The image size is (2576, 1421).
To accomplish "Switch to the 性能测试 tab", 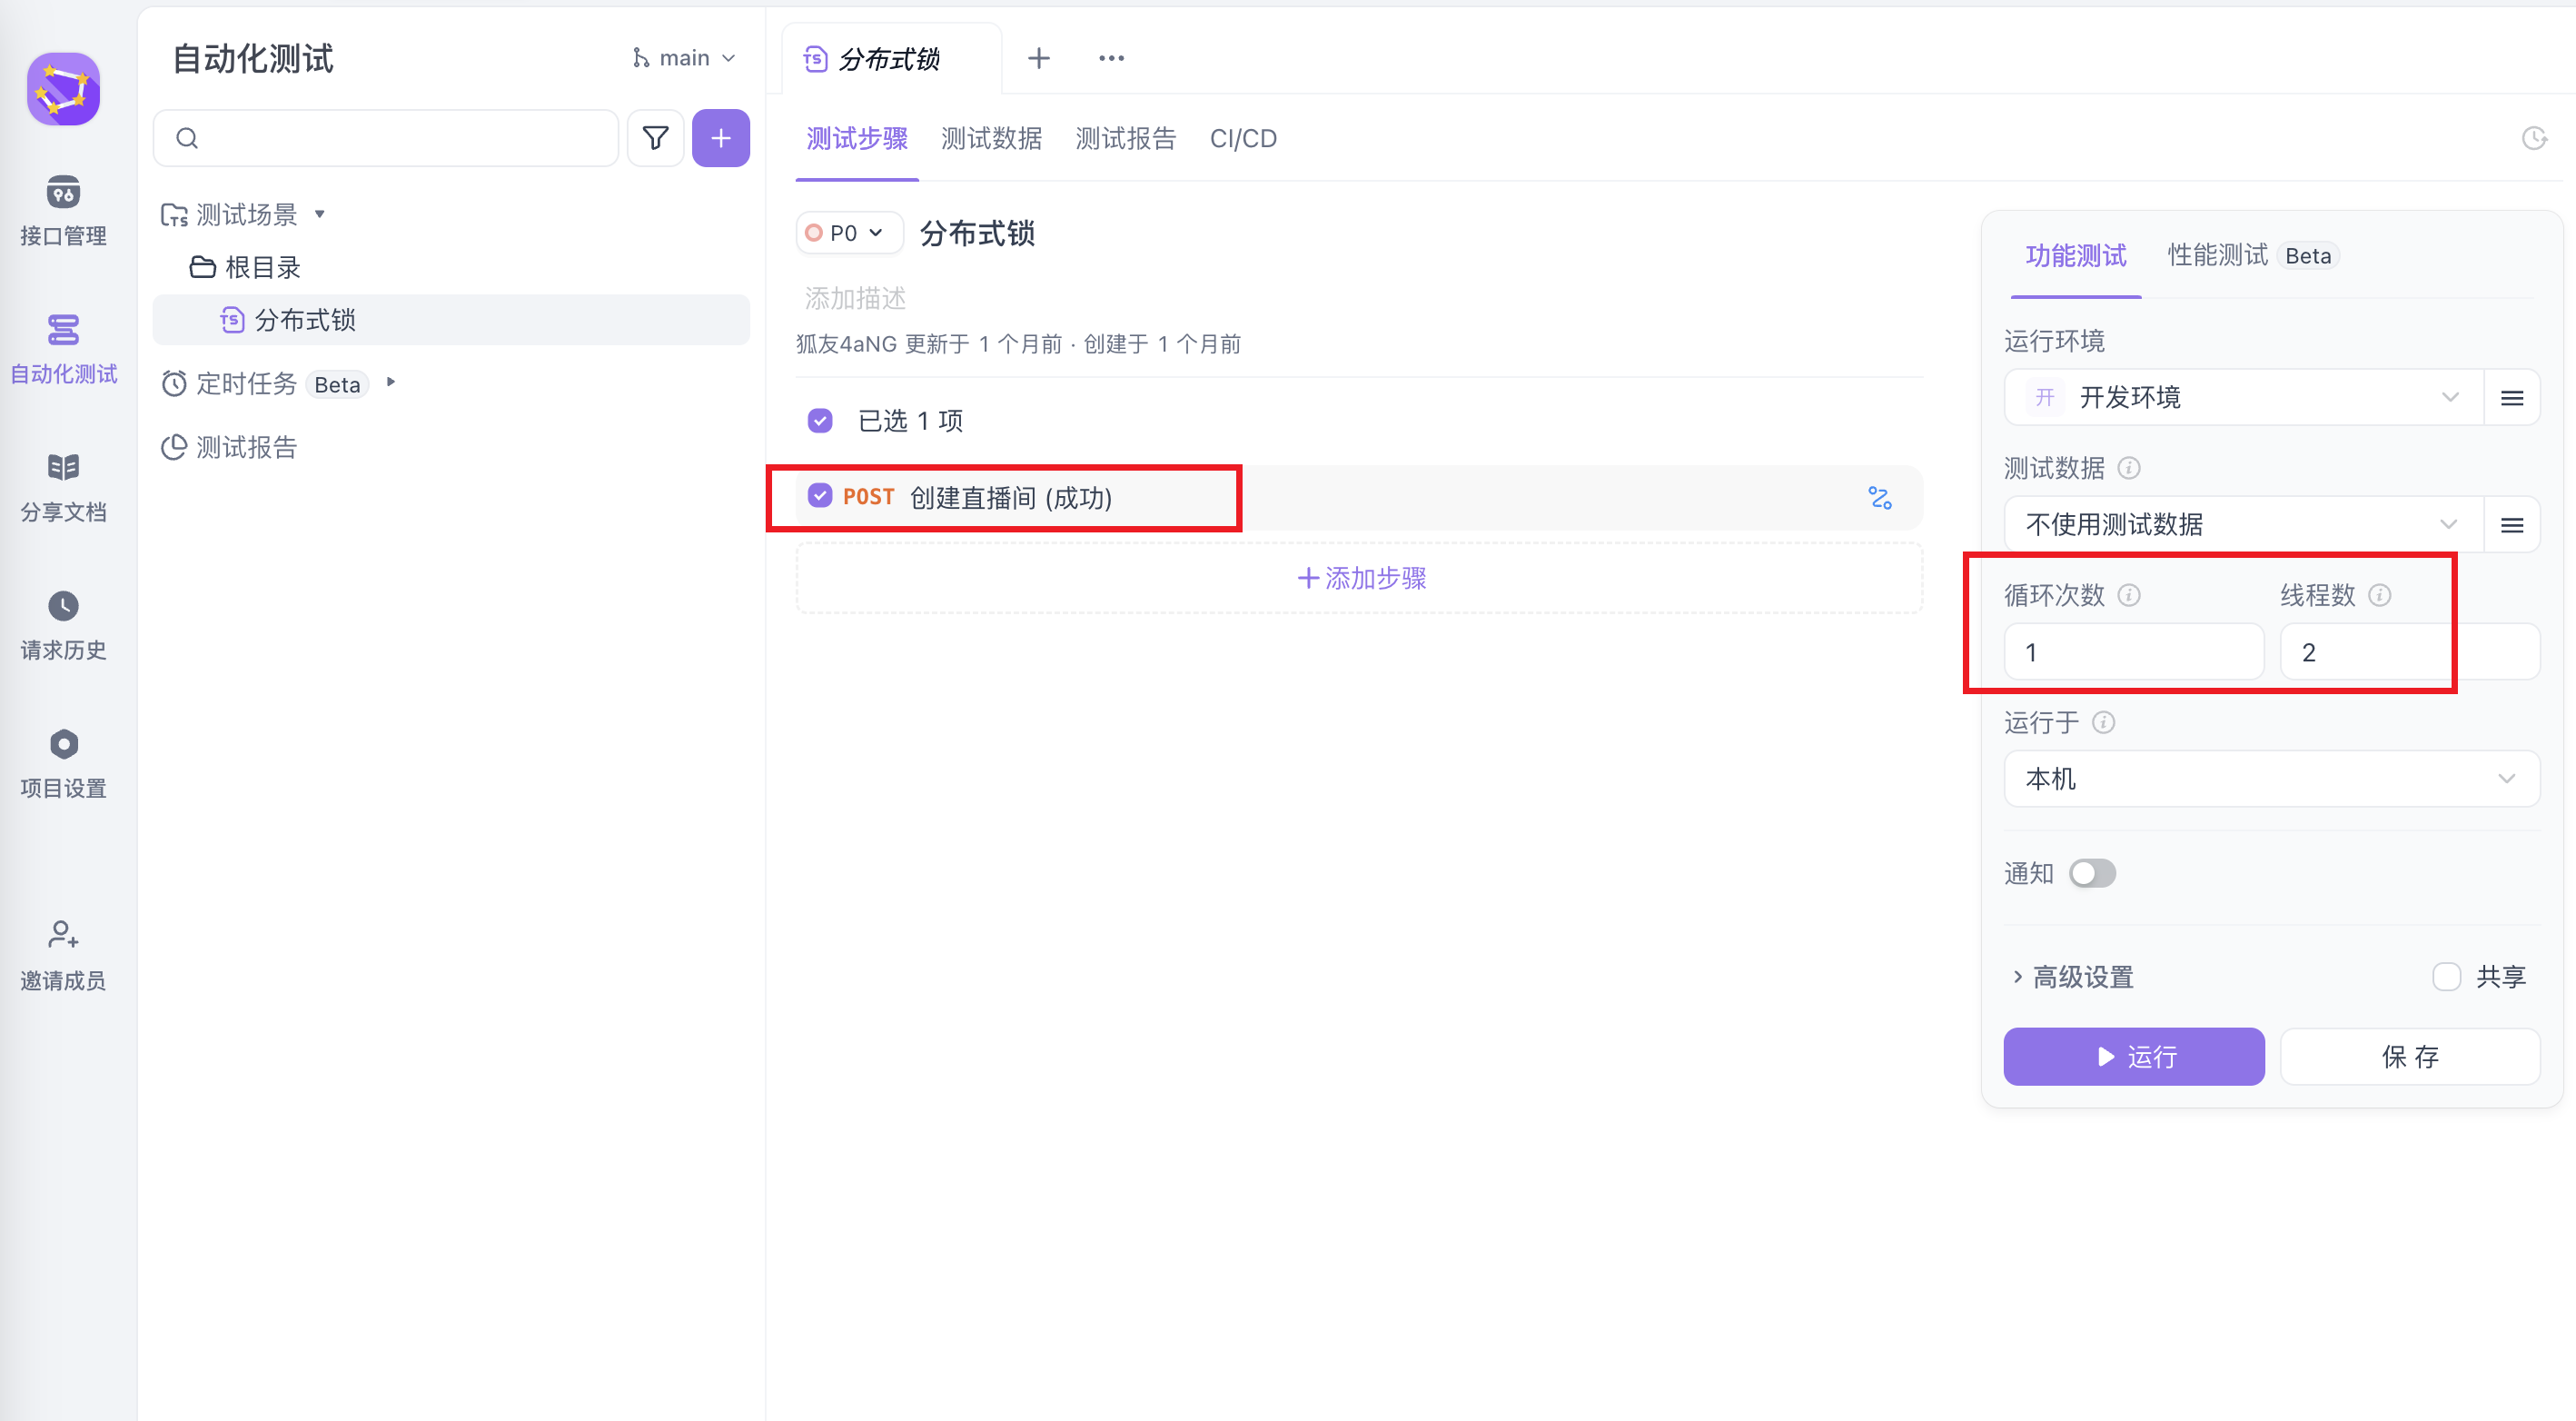I will pos(2217,256).
